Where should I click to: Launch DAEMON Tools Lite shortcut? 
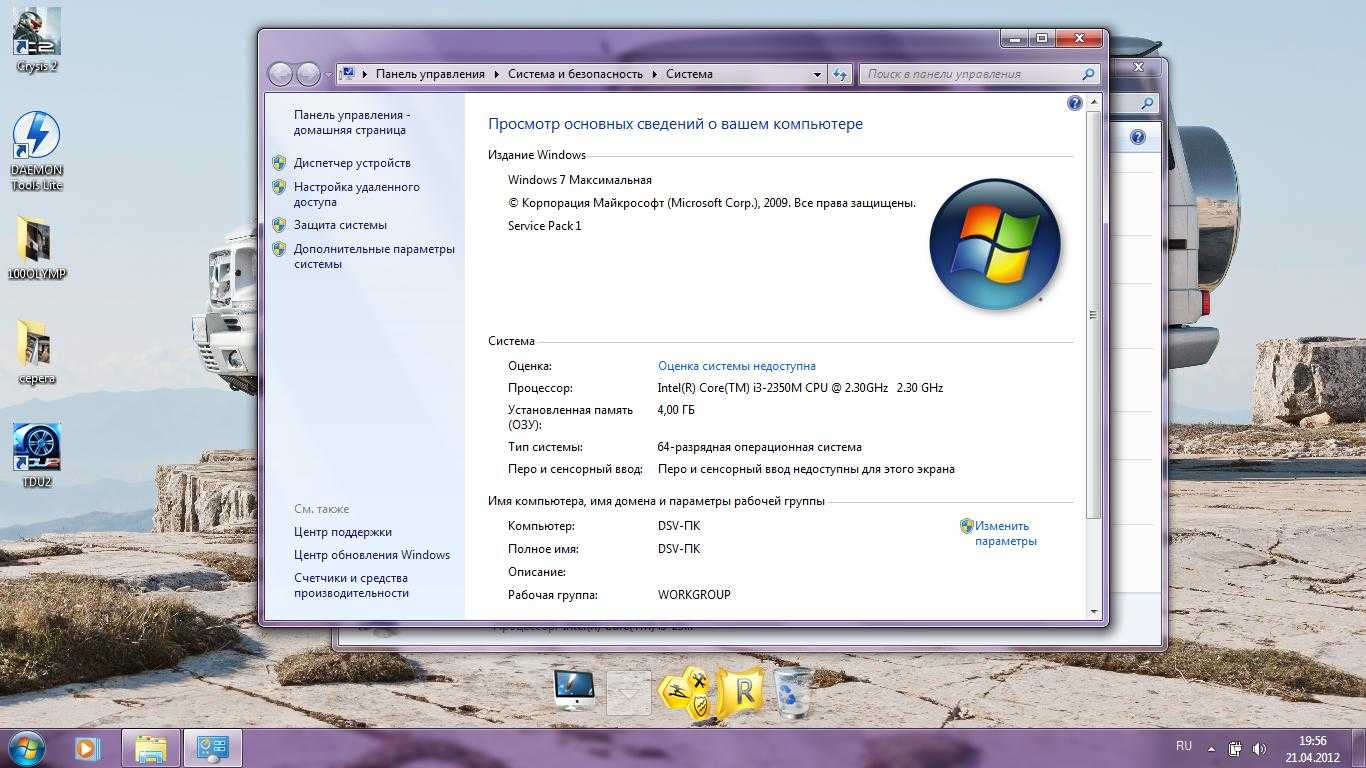pyautogui.click(x=37, y=150)
